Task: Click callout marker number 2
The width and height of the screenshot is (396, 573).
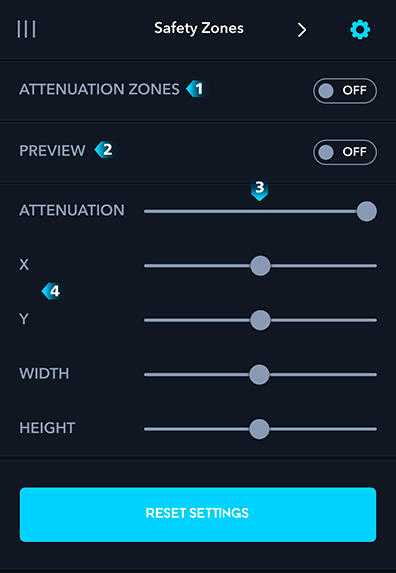Action: (104, 150)
